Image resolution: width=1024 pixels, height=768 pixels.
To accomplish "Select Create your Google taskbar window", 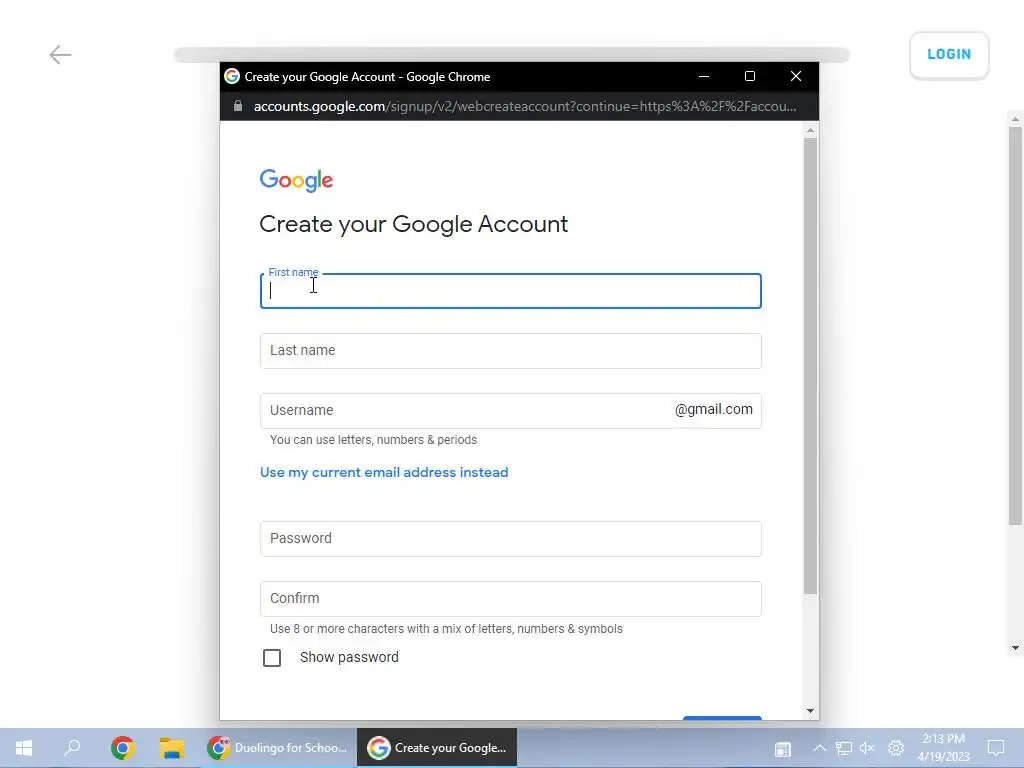I will pyautogui.click(x=437, y=748).
